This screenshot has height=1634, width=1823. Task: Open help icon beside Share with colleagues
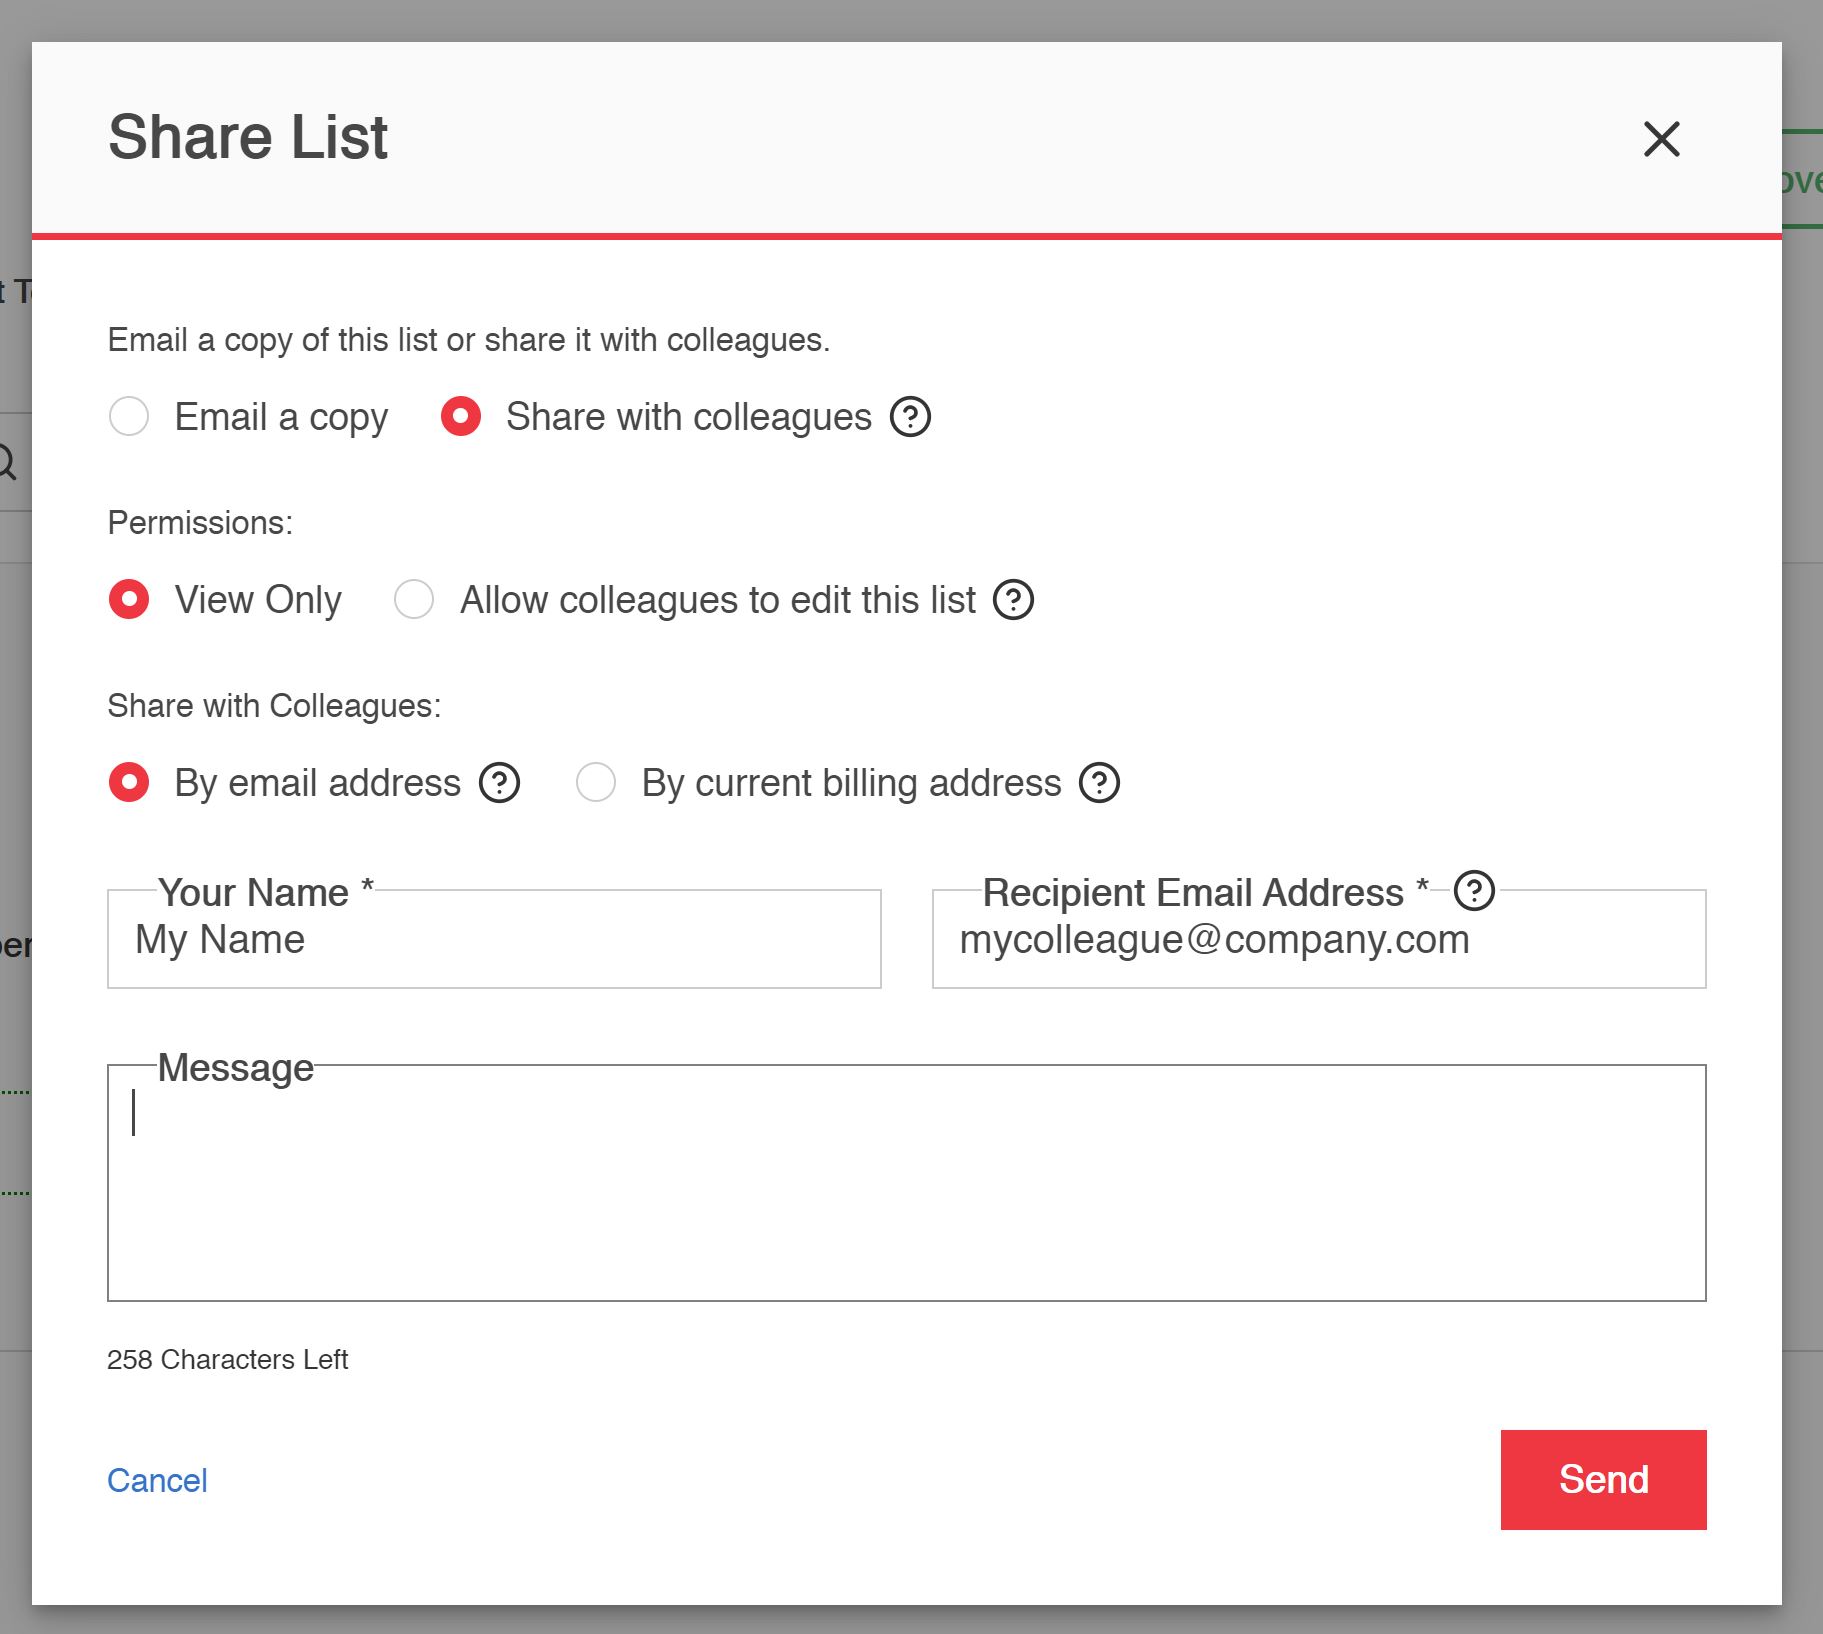(910, 417)
